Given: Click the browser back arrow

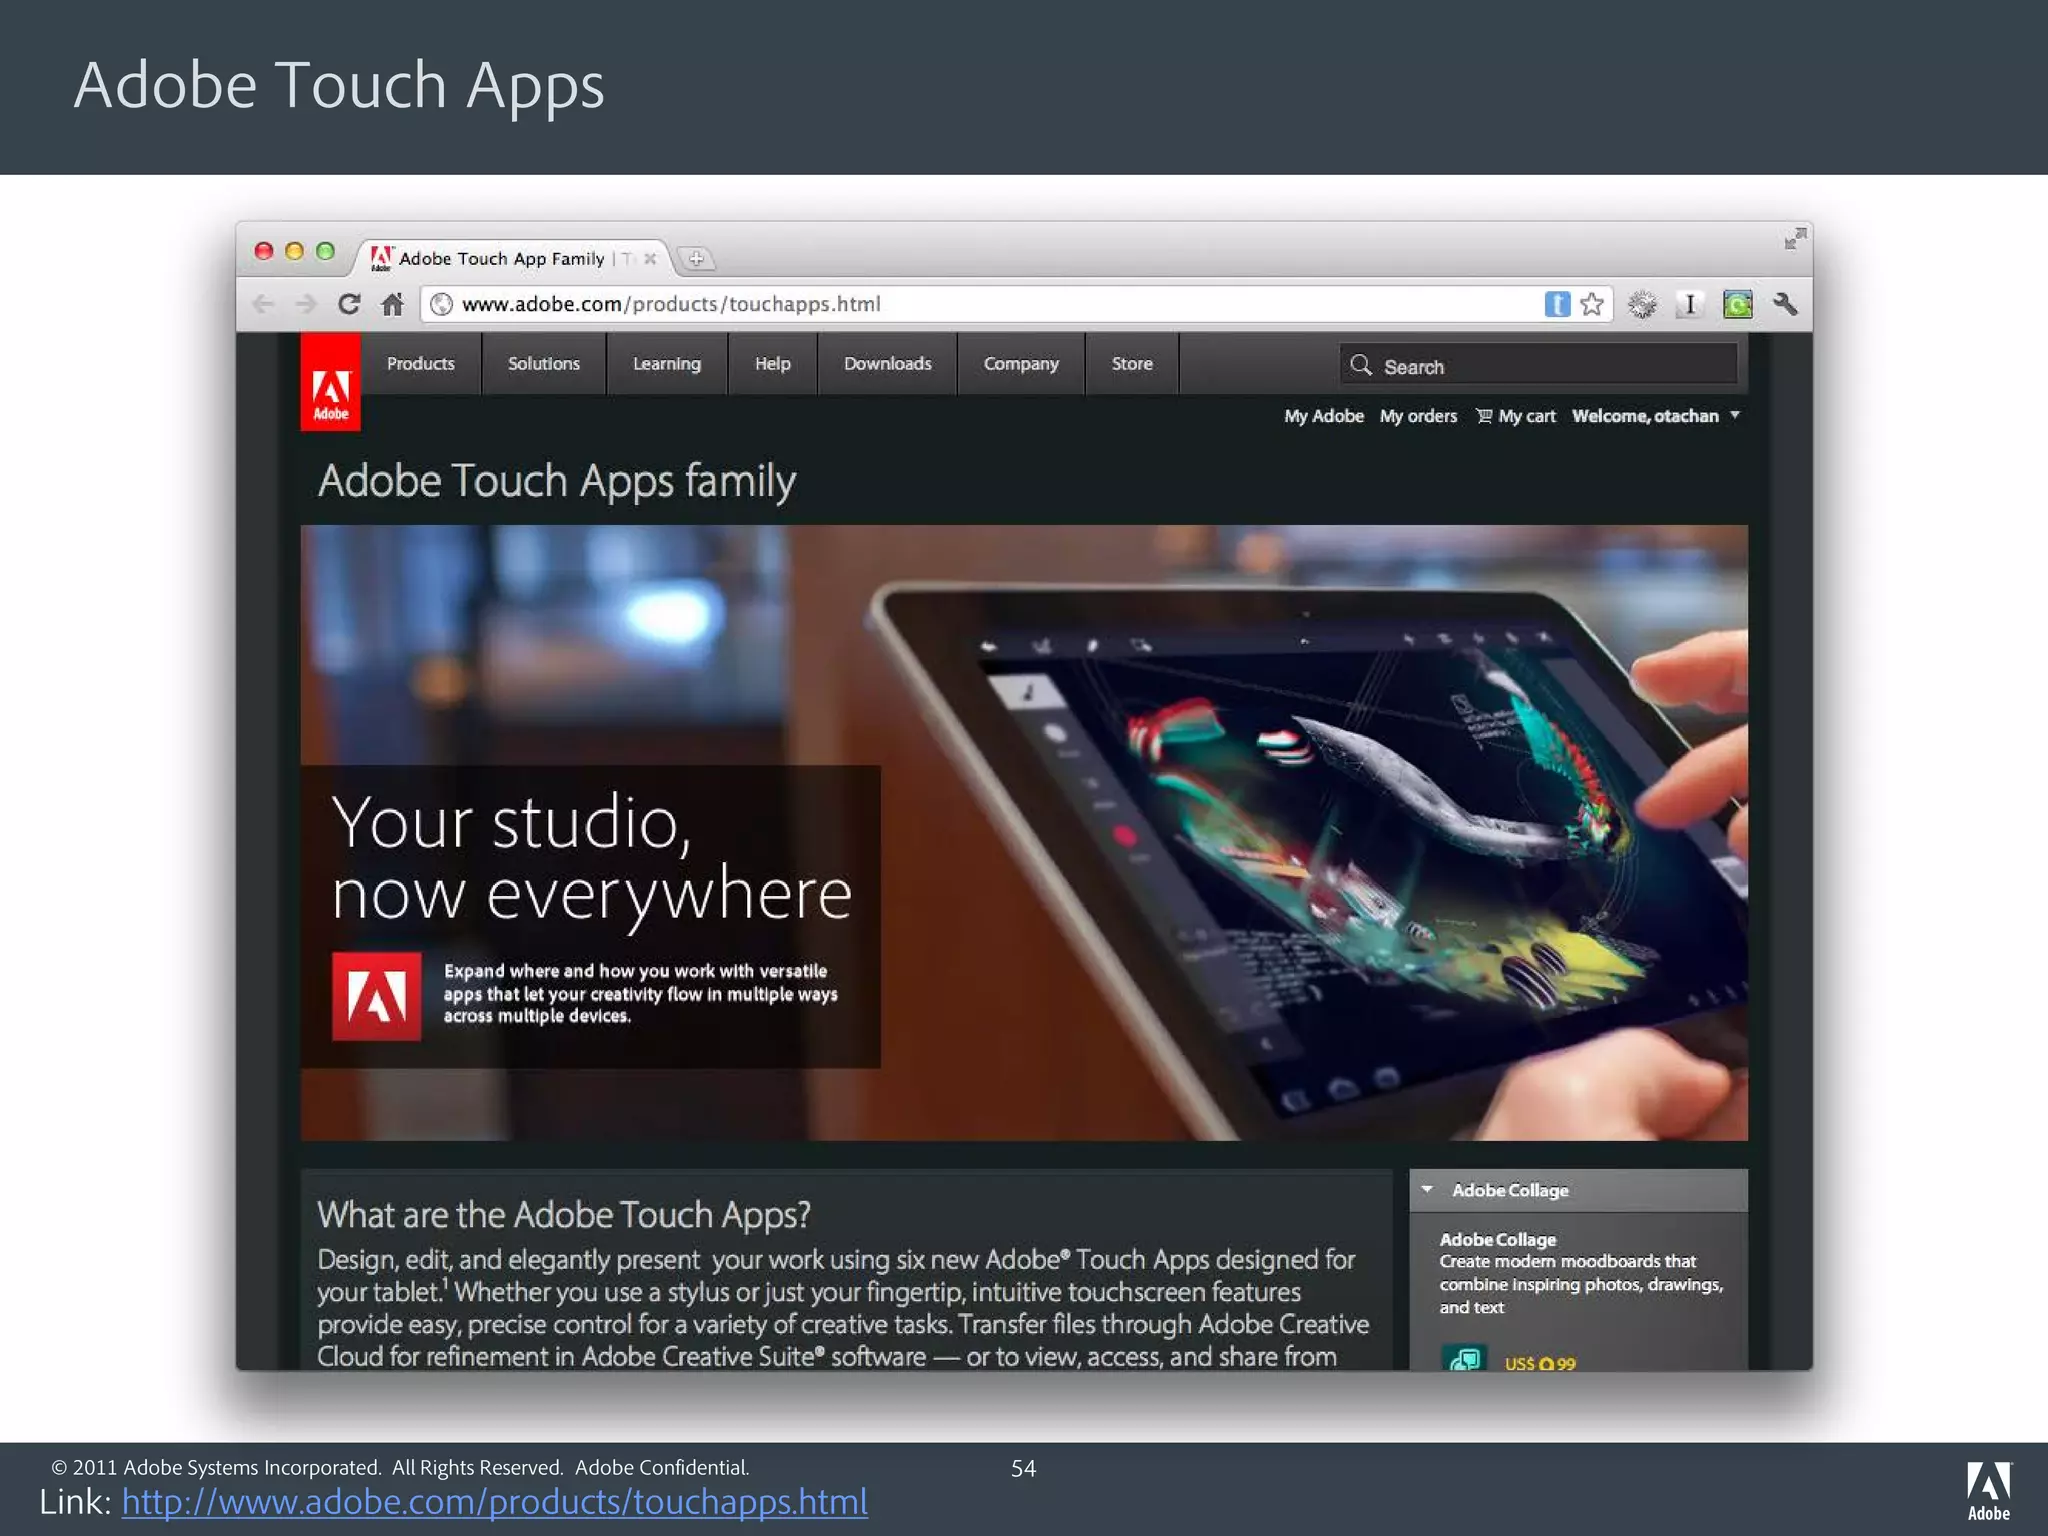Looking at the screenshot, I should click(263, 304).
